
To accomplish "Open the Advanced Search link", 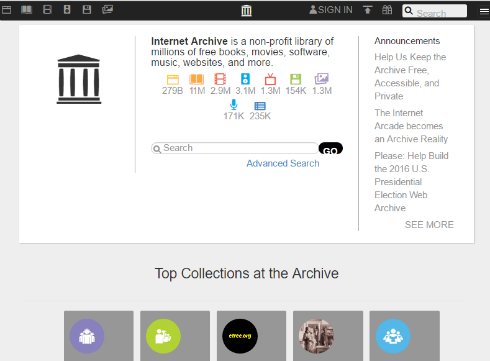I will point(283,163).
